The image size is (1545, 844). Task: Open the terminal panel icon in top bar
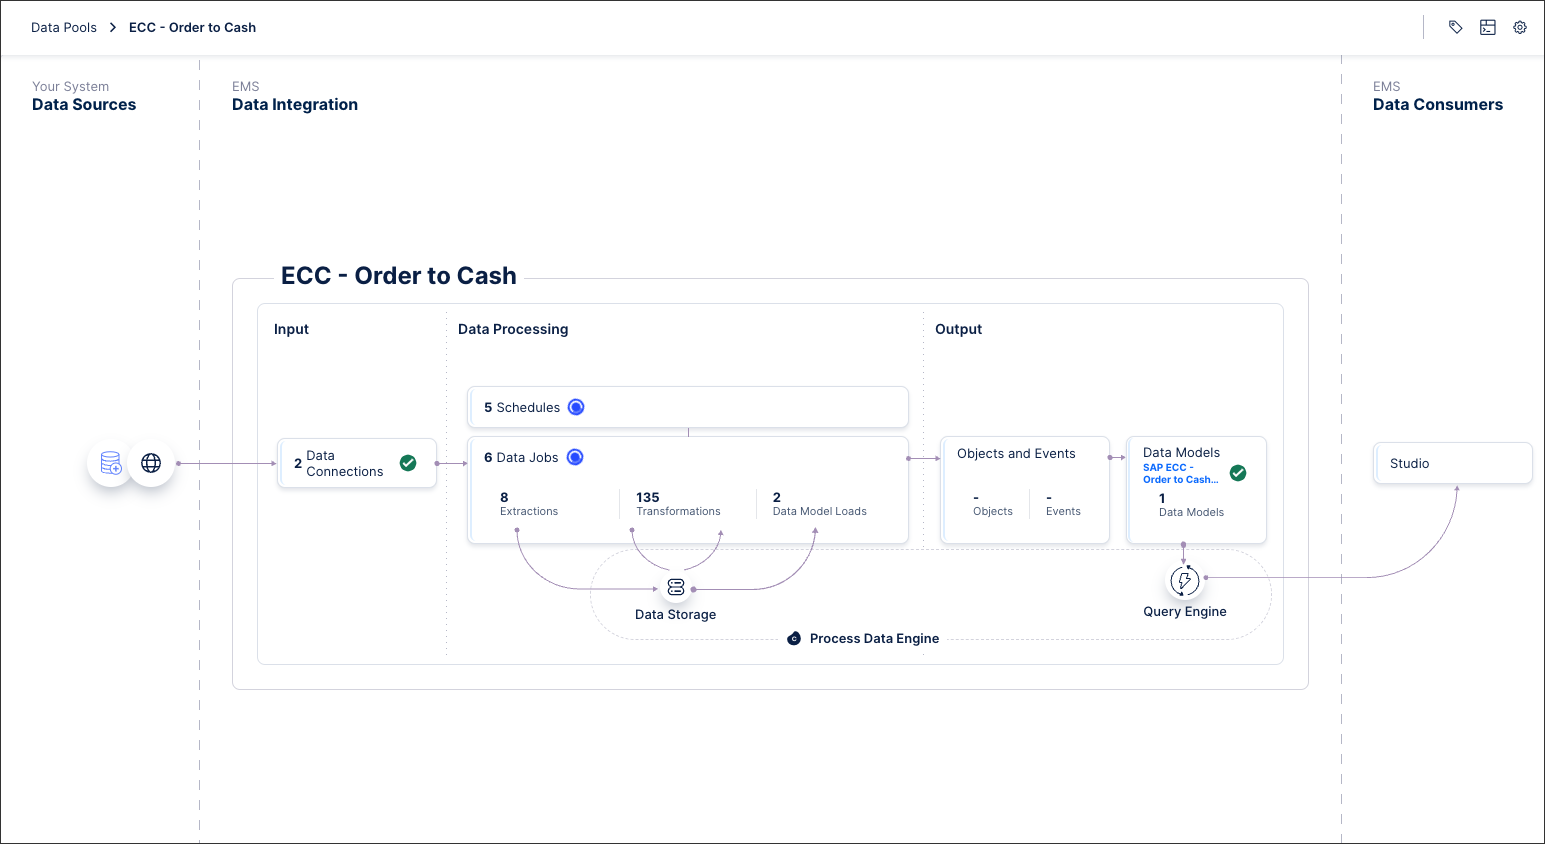coord(1488,28)
